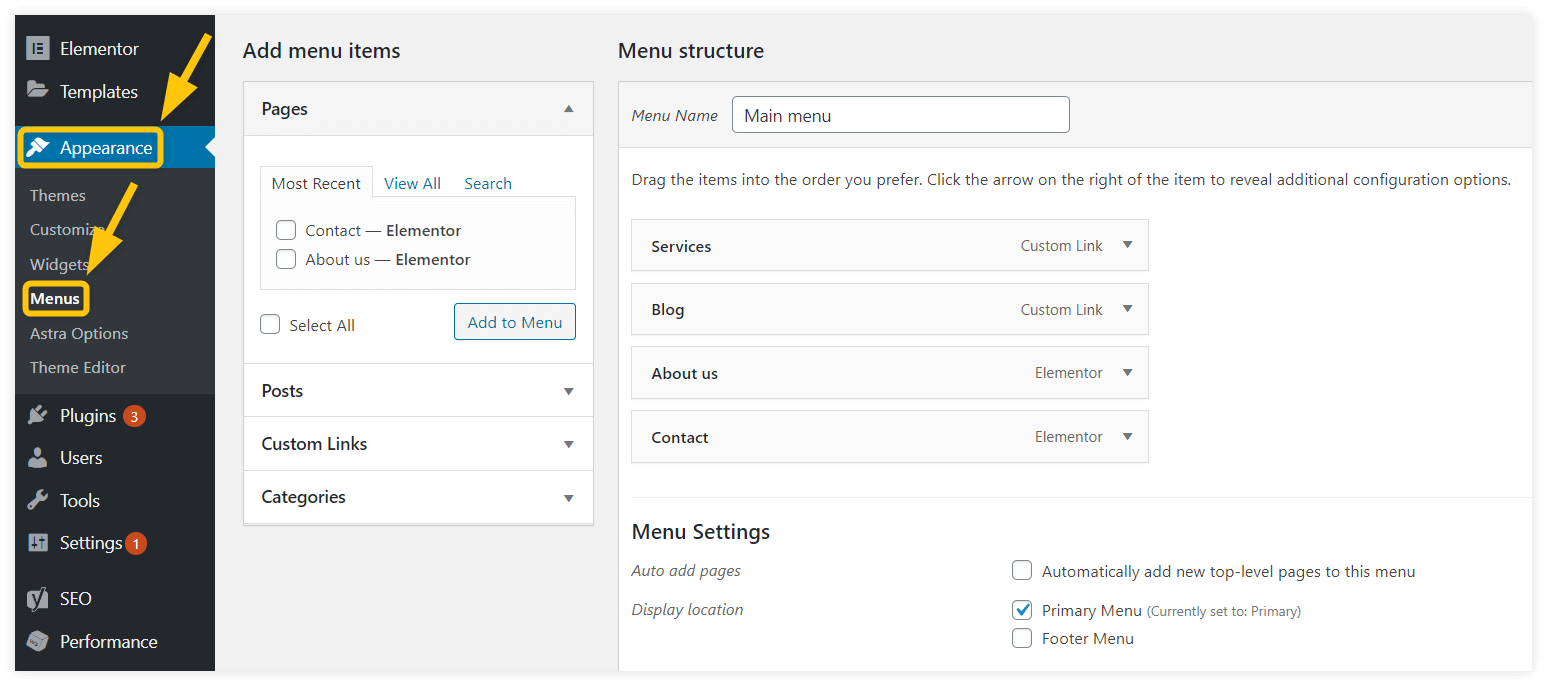The image size is (1547, 686).
Task: Select the About us menu item bar
Action: pyautogui.click(x=890, y=372)
